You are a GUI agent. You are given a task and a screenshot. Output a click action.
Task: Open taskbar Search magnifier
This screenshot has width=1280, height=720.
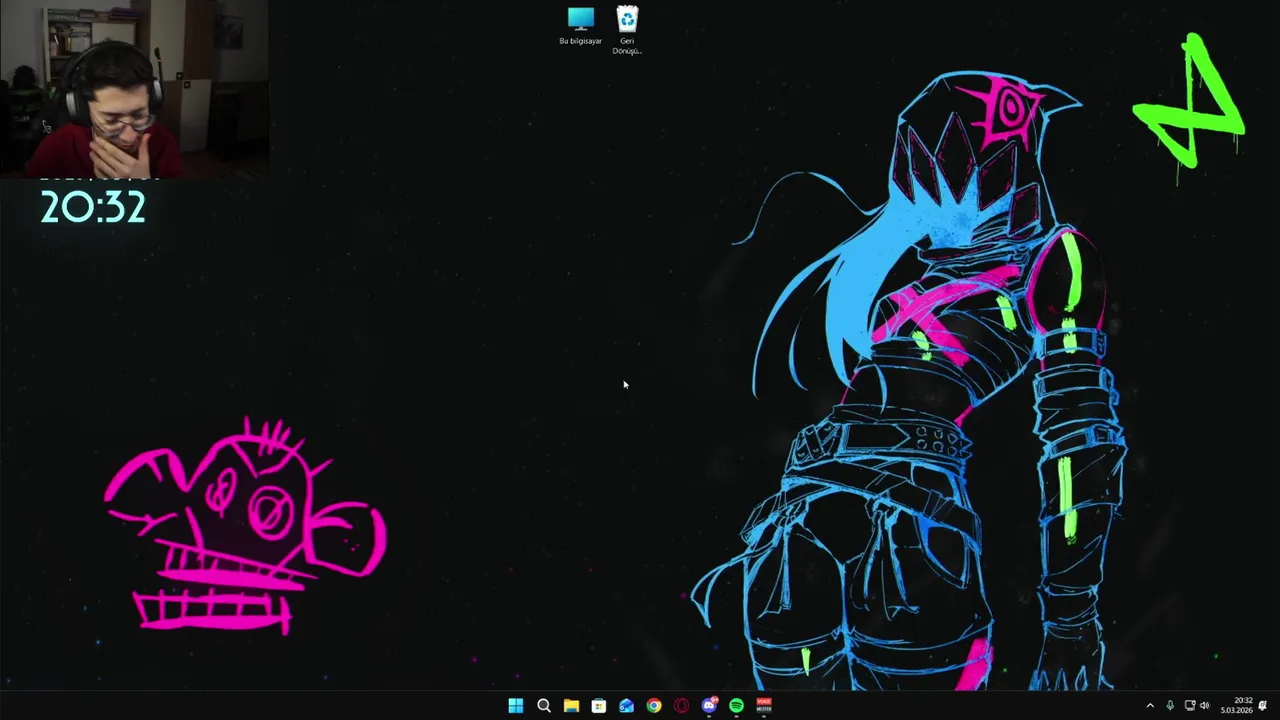(544, 706)
